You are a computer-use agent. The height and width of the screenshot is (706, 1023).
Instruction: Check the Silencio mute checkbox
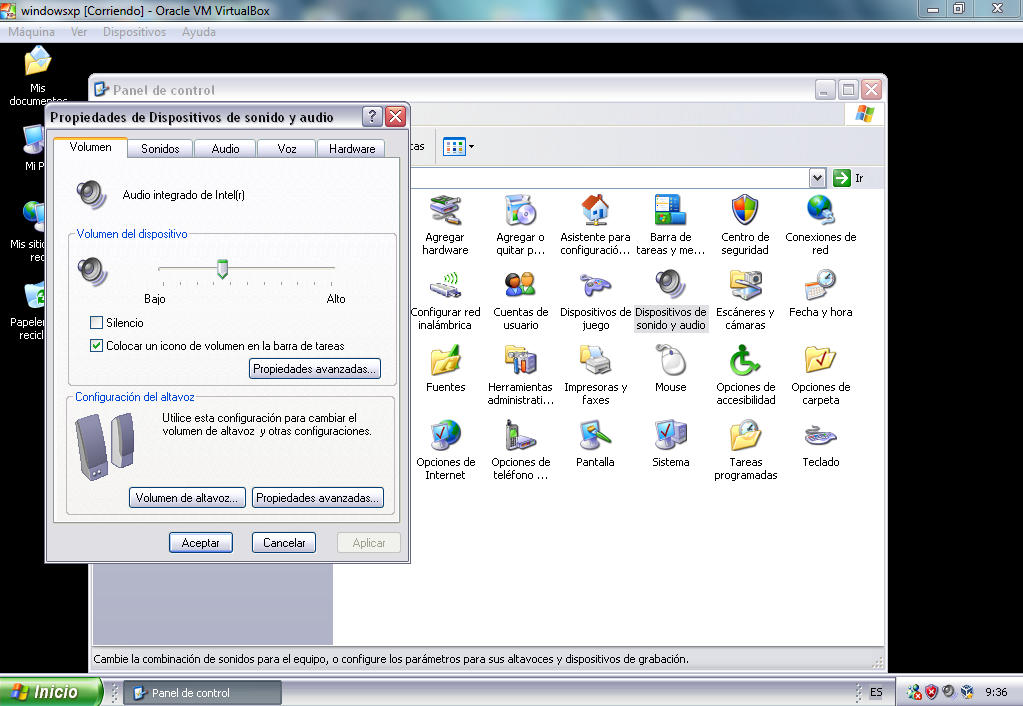click(x=97, y=322)
